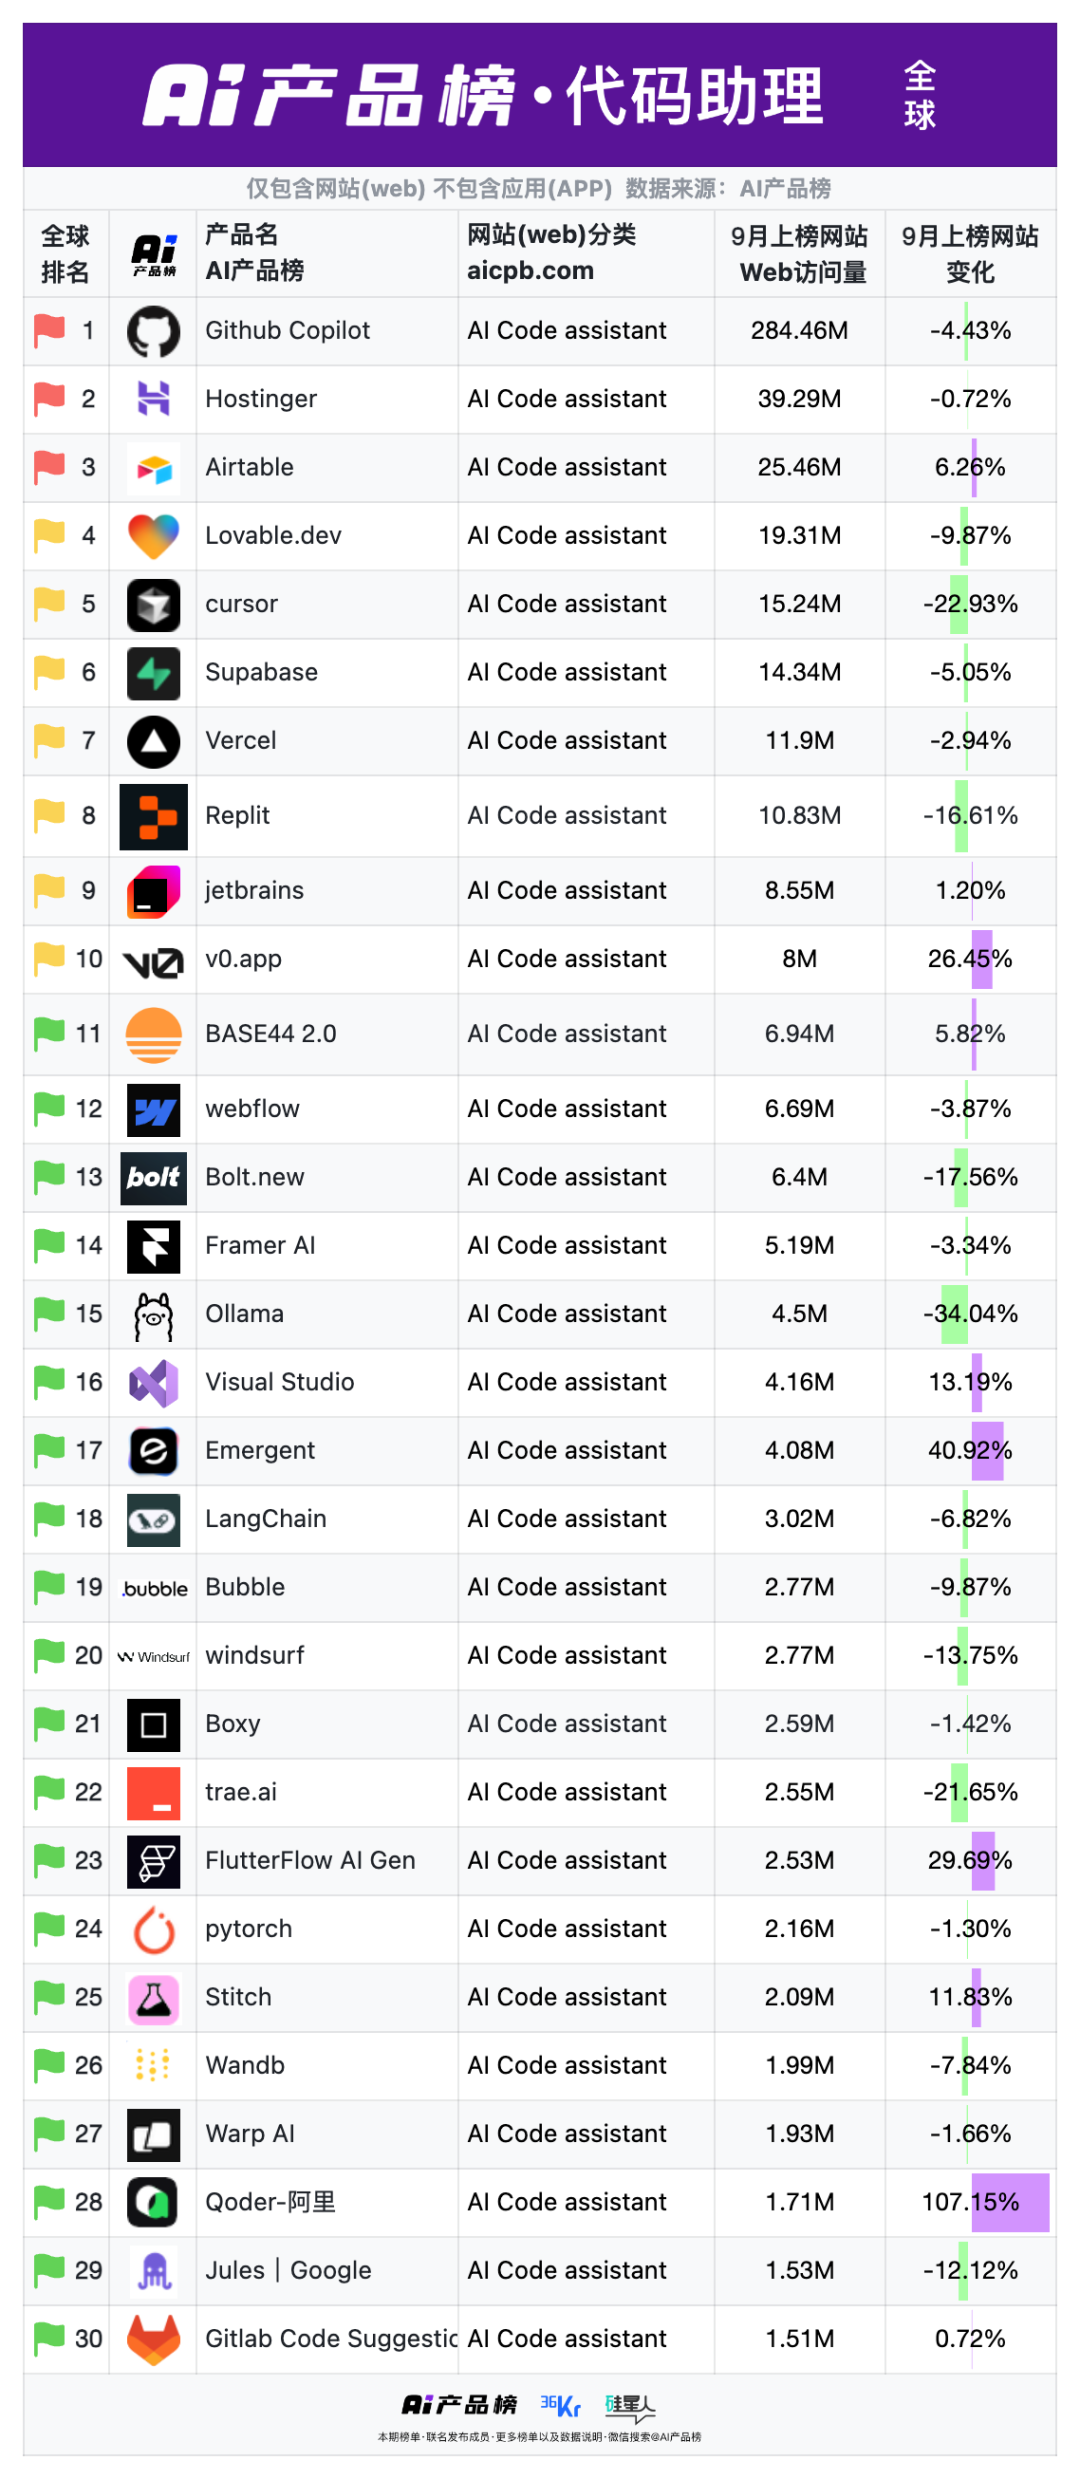This screenshot has width=1080, height=2479.
Task: Click the Visual Studio purple logo
Action: 153,1383
